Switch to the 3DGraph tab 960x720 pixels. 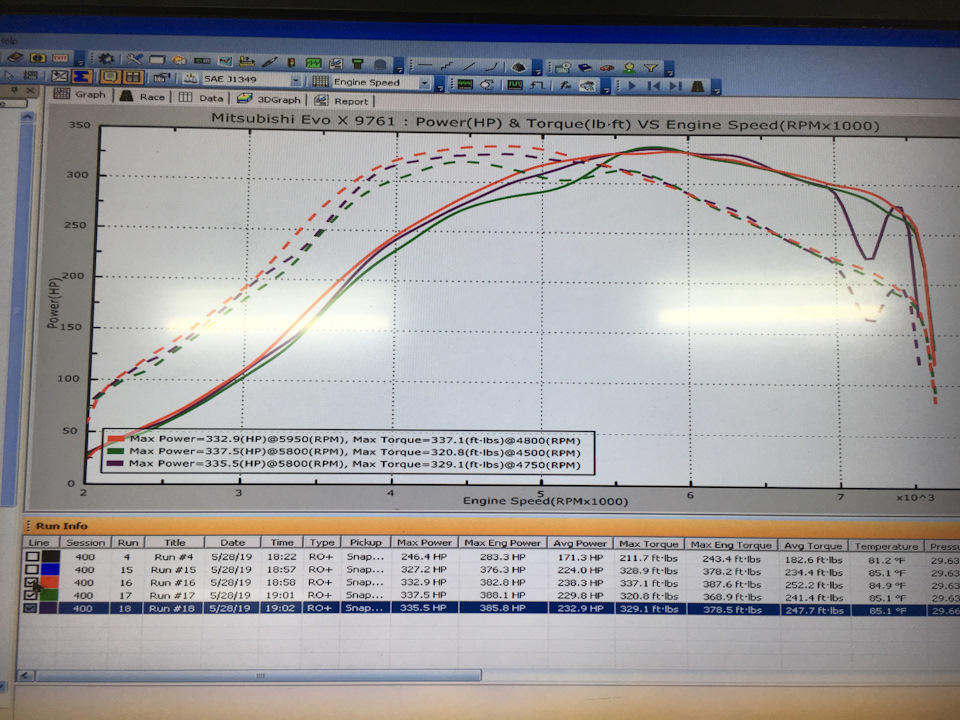(269, 99)
